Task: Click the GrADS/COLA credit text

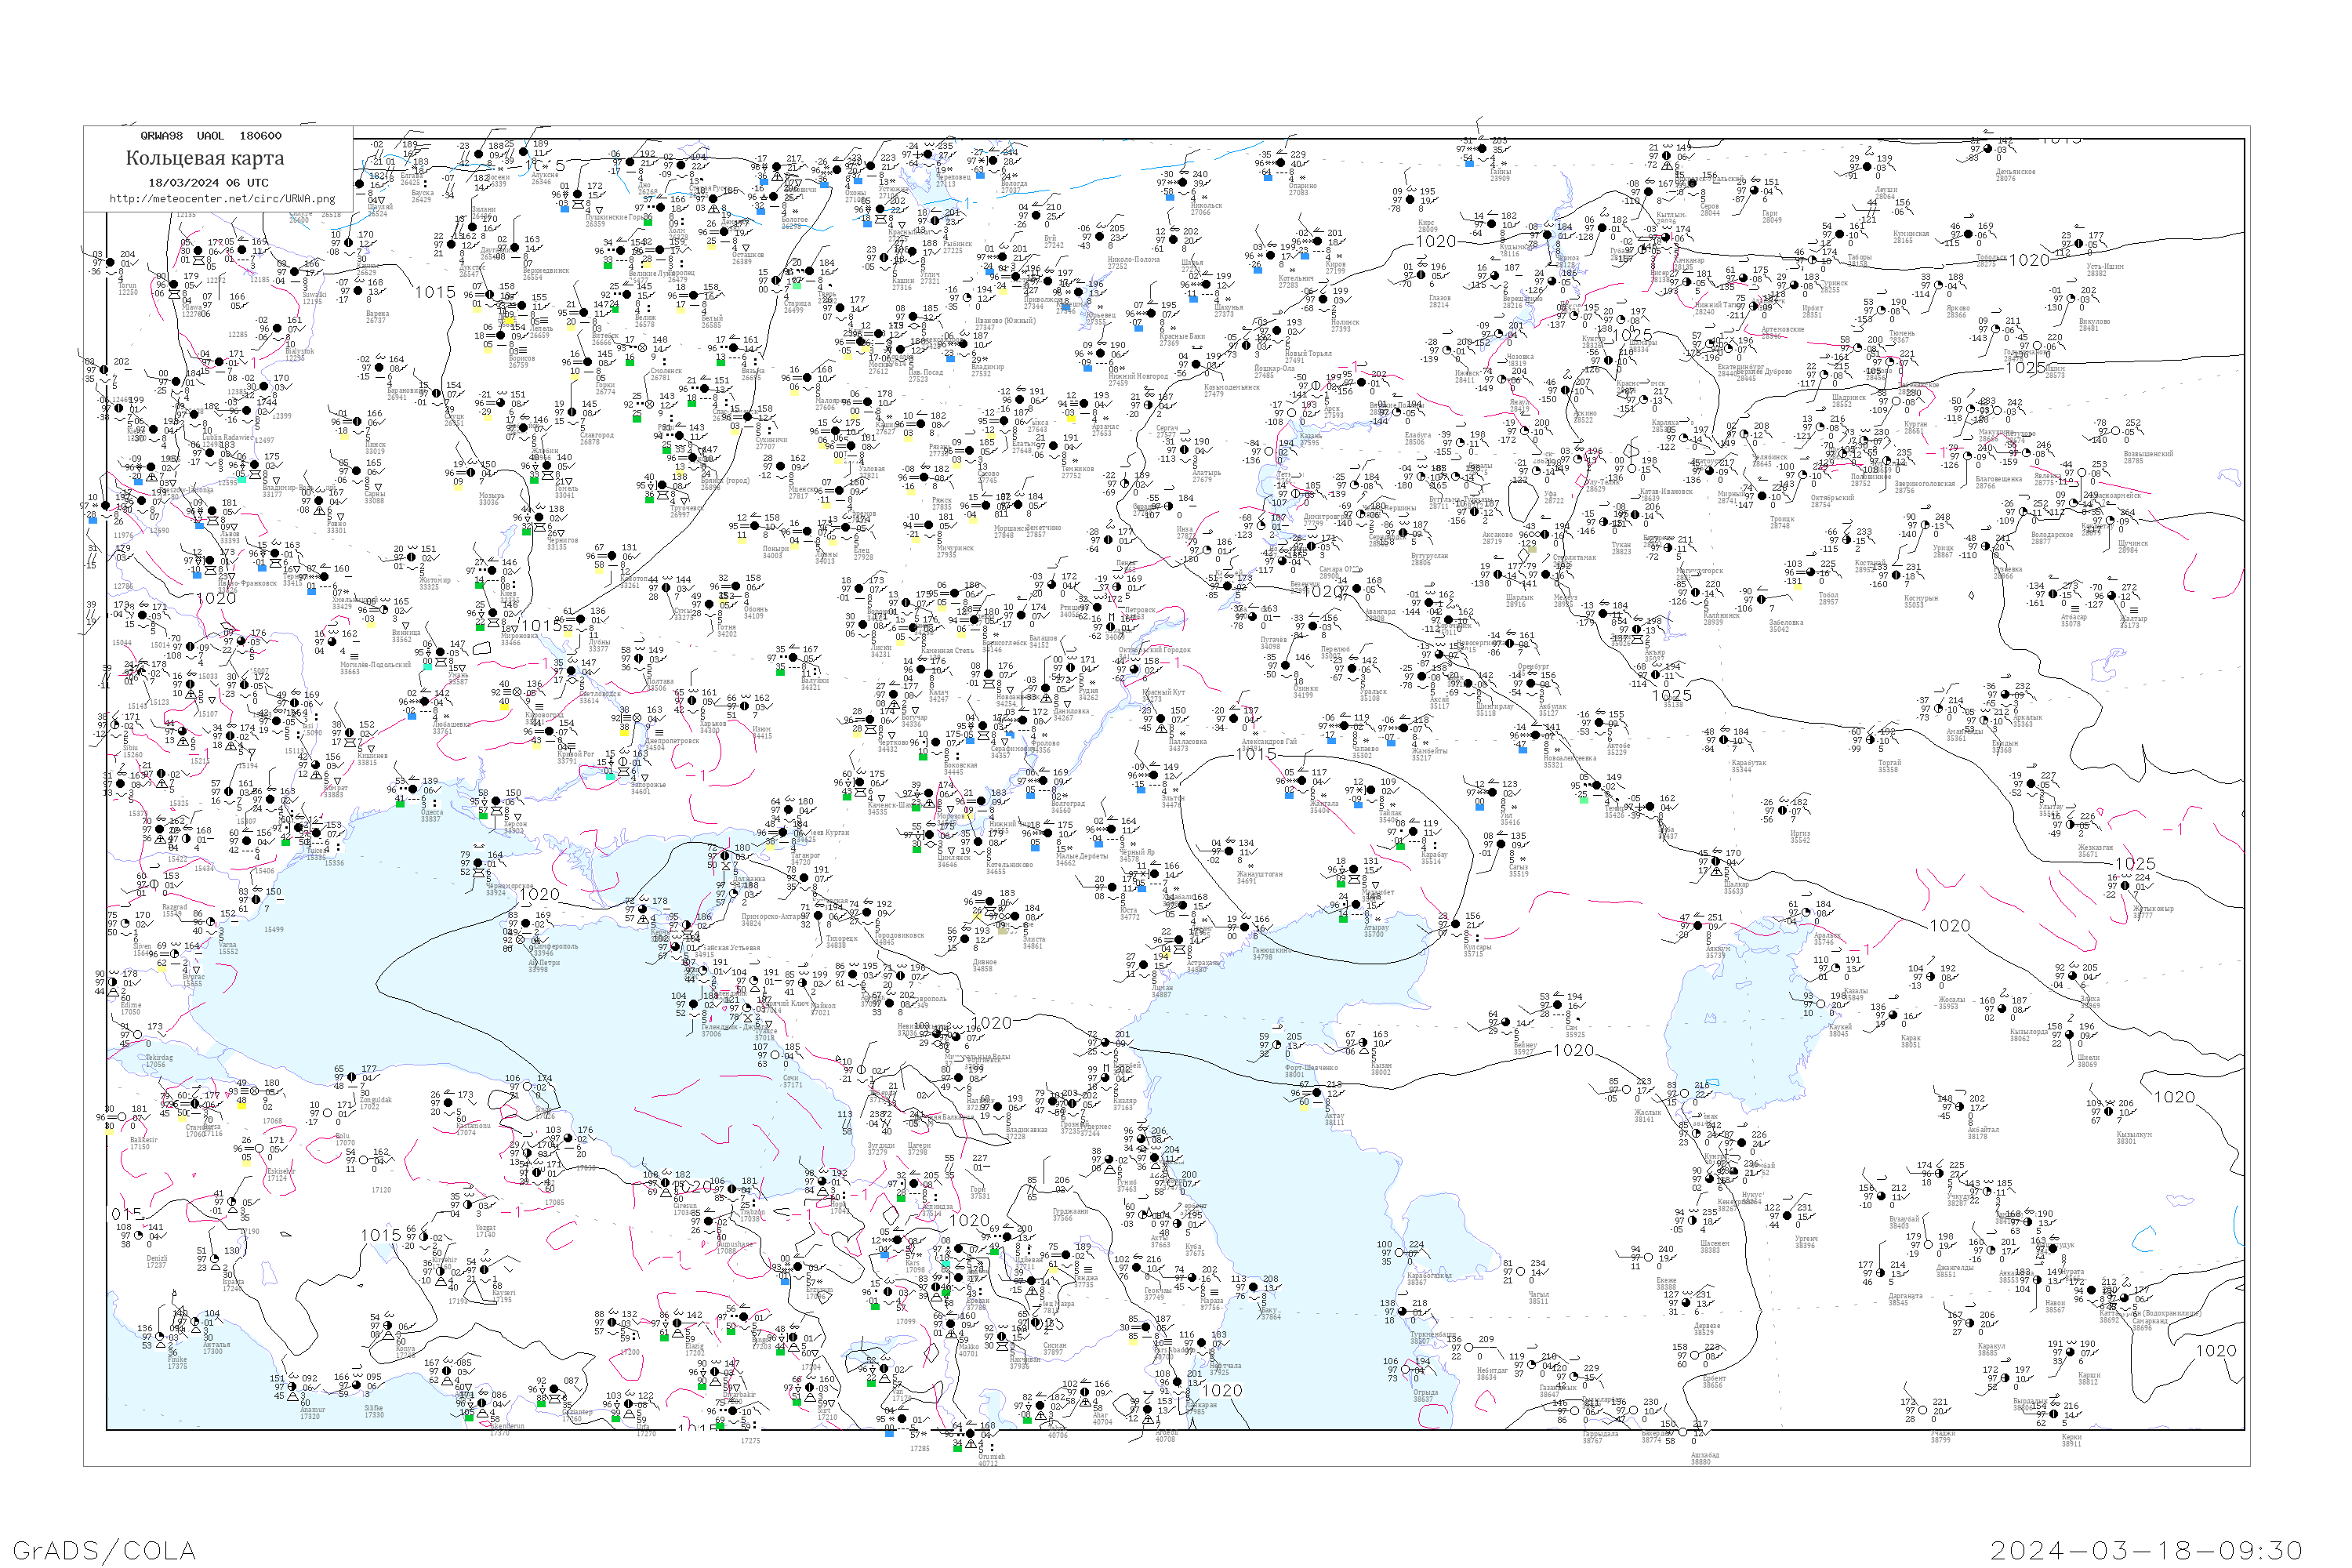Action: coord(104,1550)
